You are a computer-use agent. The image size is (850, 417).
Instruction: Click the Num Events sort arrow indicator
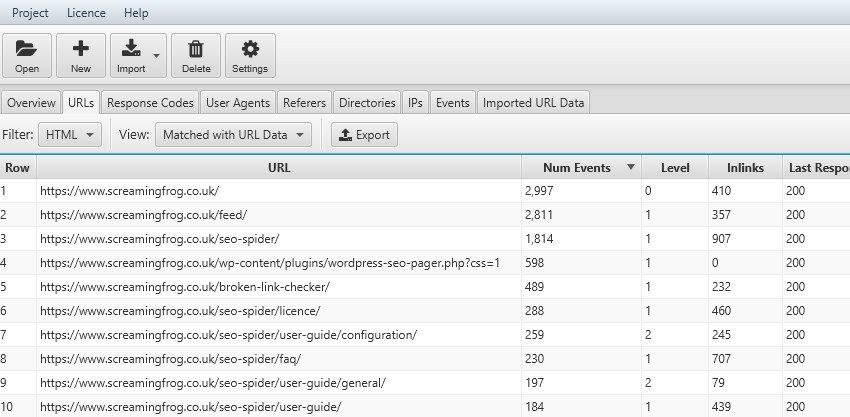[630, 167]
